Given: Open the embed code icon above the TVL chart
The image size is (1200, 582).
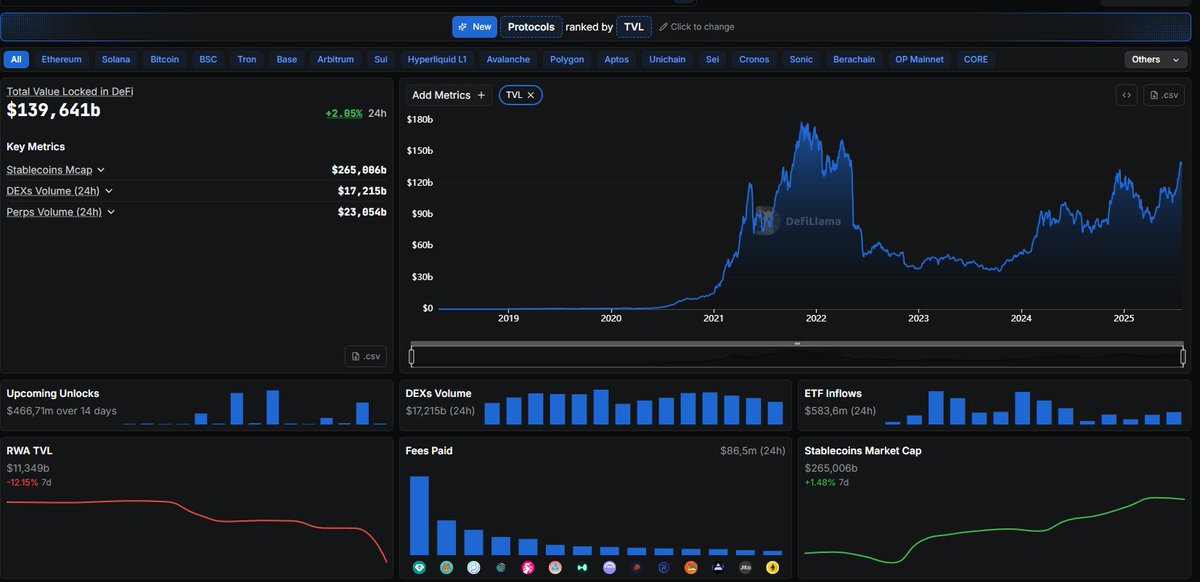Looking at the screenshot, I should pyautogui.click(x=1127, y=95).
